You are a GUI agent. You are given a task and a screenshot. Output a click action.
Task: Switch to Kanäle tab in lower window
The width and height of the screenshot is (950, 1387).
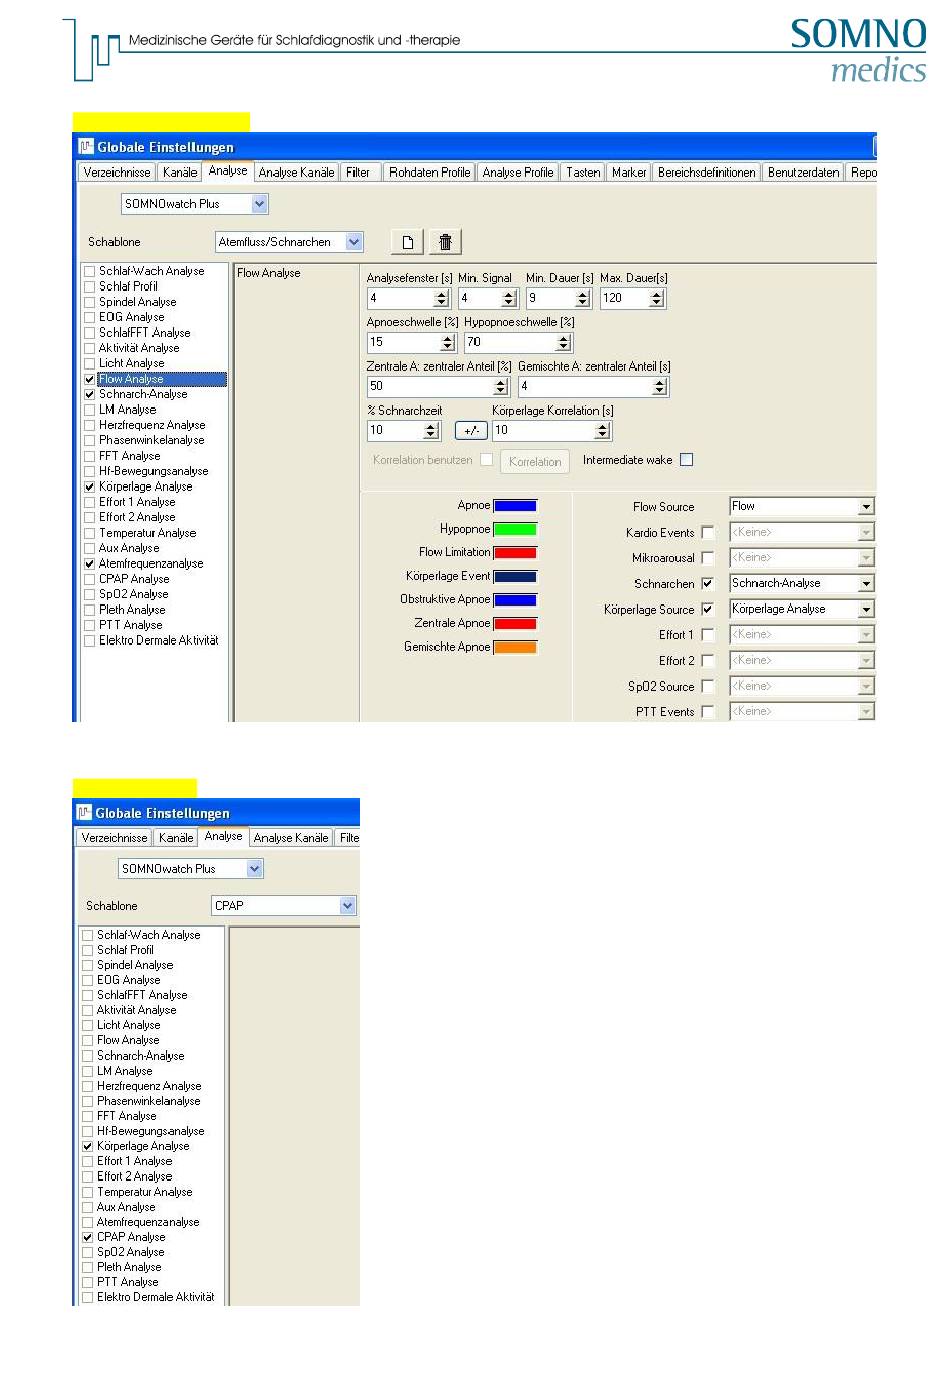click(x=176, y=838)
